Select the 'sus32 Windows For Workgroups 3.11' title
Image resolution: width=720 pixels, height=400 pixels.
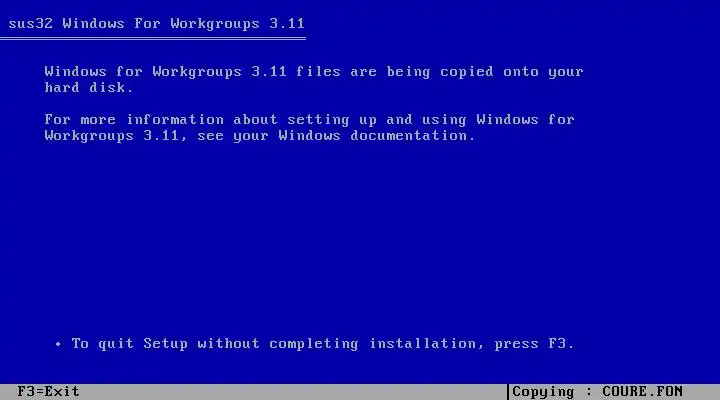pyautogui.click(x=156, y=23)
